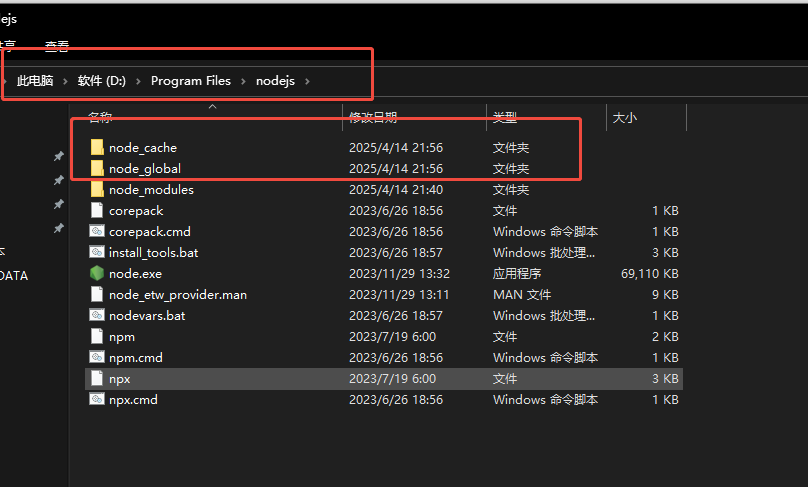This screenshot has height=487, width=808.
Task: Go to Program Files in the breadcrumb
Action: (191, 81)
